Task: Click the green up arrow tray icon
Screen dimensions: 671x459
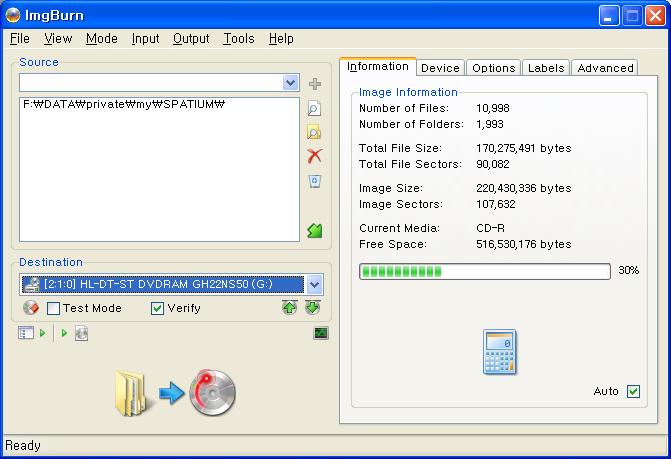Action: click(x=290, y=308)
